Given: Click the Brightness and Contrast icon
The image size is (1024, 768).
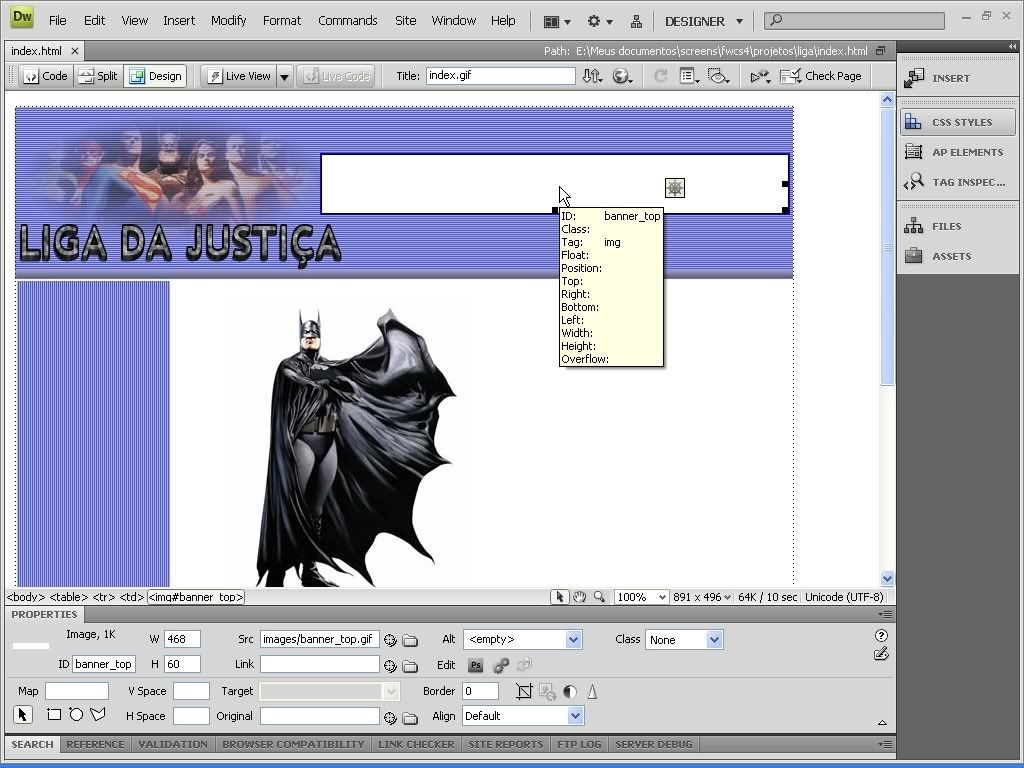Looking at the screenshot, I should point(569,692).
